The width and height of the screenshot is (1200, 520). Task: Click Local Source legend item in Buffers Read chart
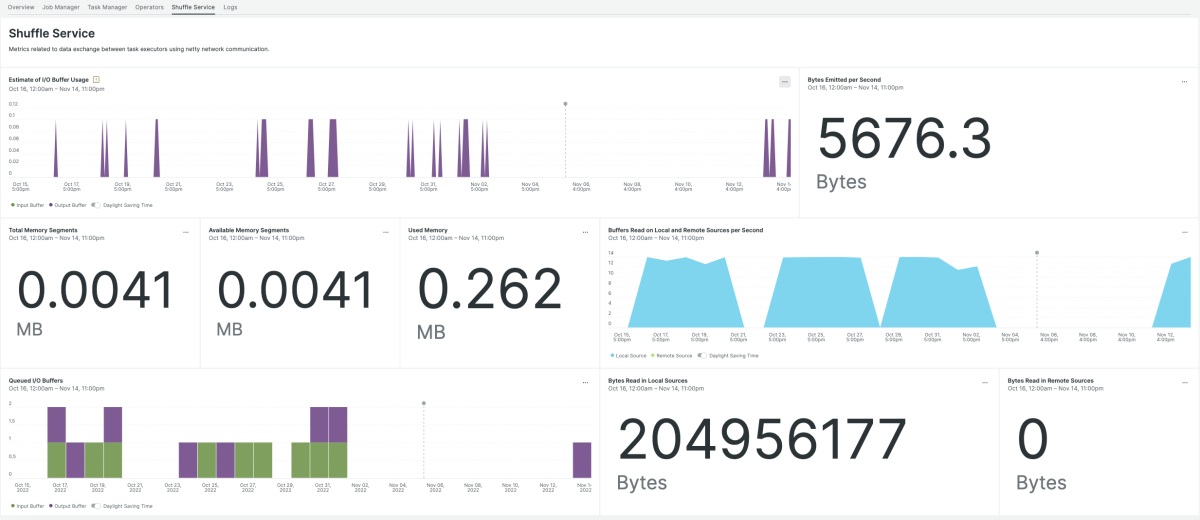point(629,355)
